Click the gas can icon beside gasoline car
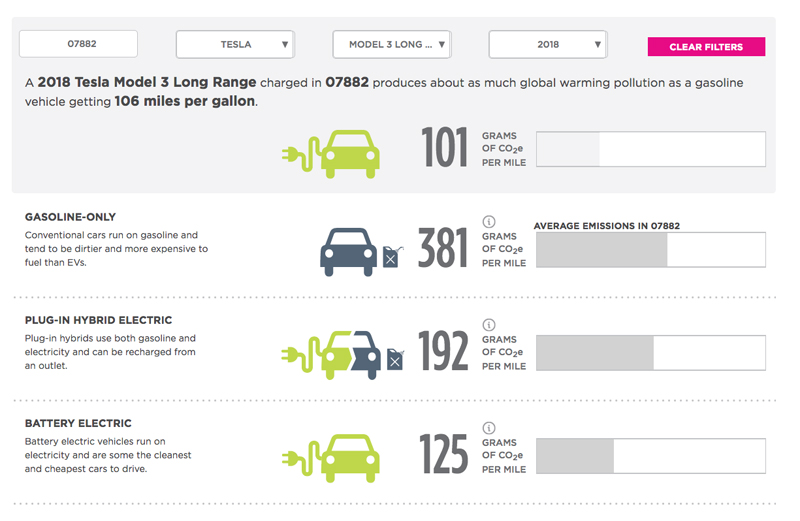Image resolution: width=800 pixels, height=521 pixels. coord(392,257)
